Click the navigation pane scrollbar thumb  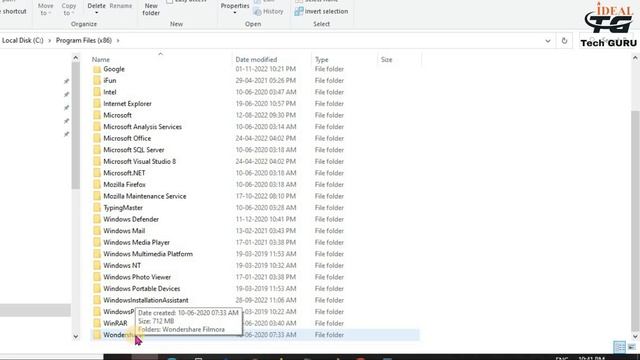point(76,126)
